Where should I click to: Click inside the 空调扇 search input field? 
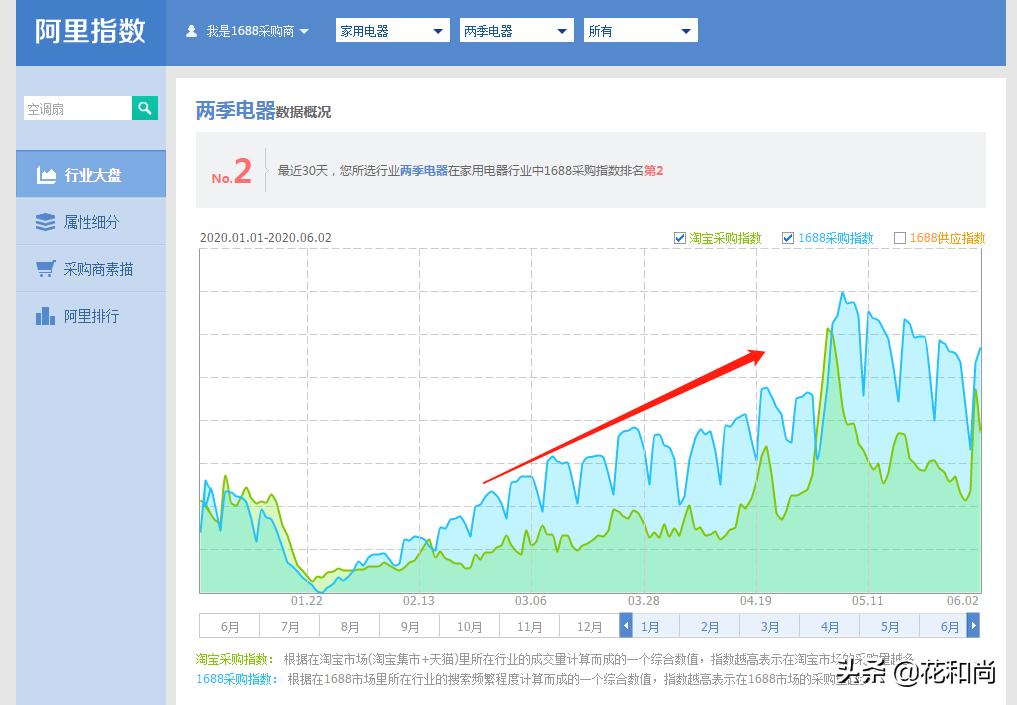(77, 107)
